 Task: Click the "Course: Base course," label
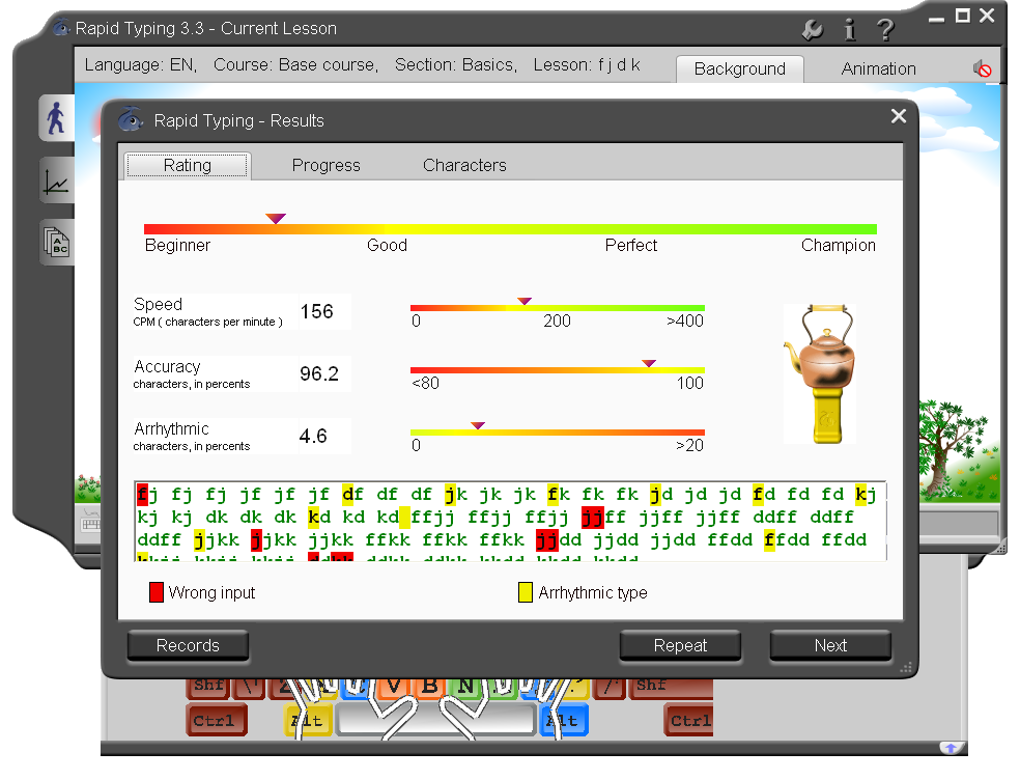[296, 65]
